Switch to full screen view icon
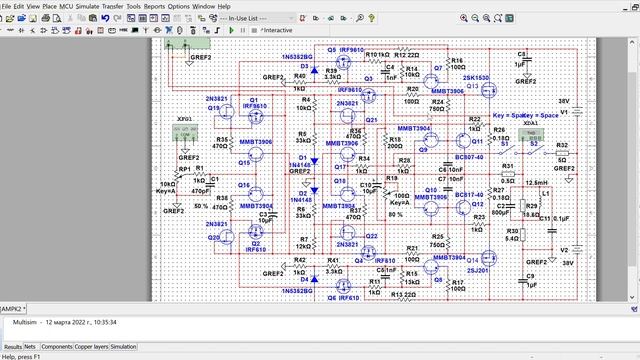 [x=509, y=18]
